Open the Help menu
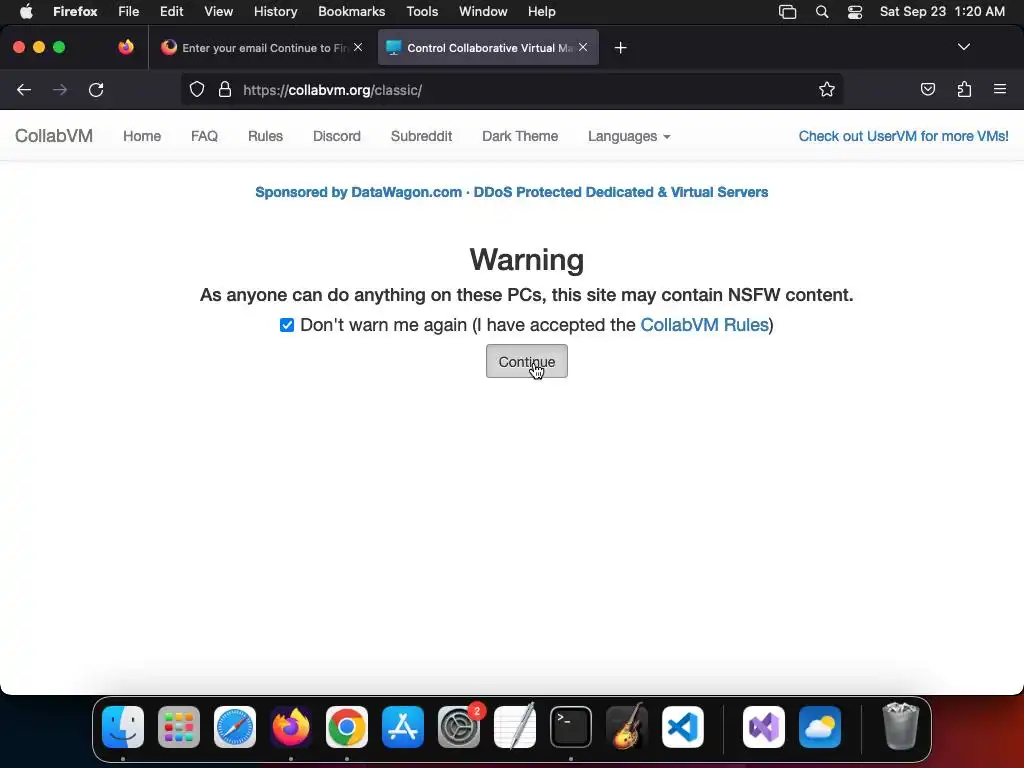Viewport: 1024px width, 768px height. tap(541, 11)
